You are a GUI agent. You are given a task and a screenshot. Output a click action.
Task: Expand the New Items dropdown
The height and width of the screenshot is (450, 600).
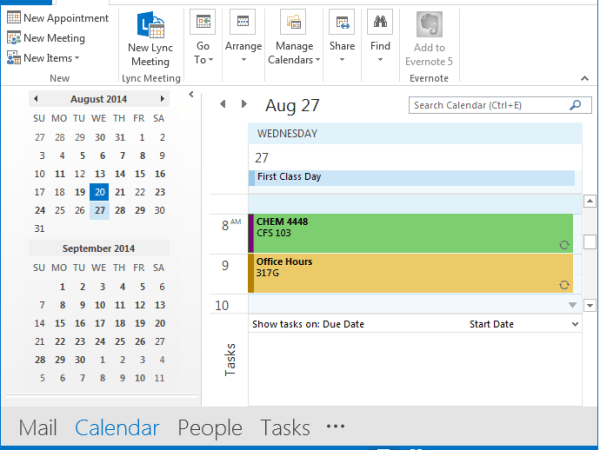(x=44, y=58)
